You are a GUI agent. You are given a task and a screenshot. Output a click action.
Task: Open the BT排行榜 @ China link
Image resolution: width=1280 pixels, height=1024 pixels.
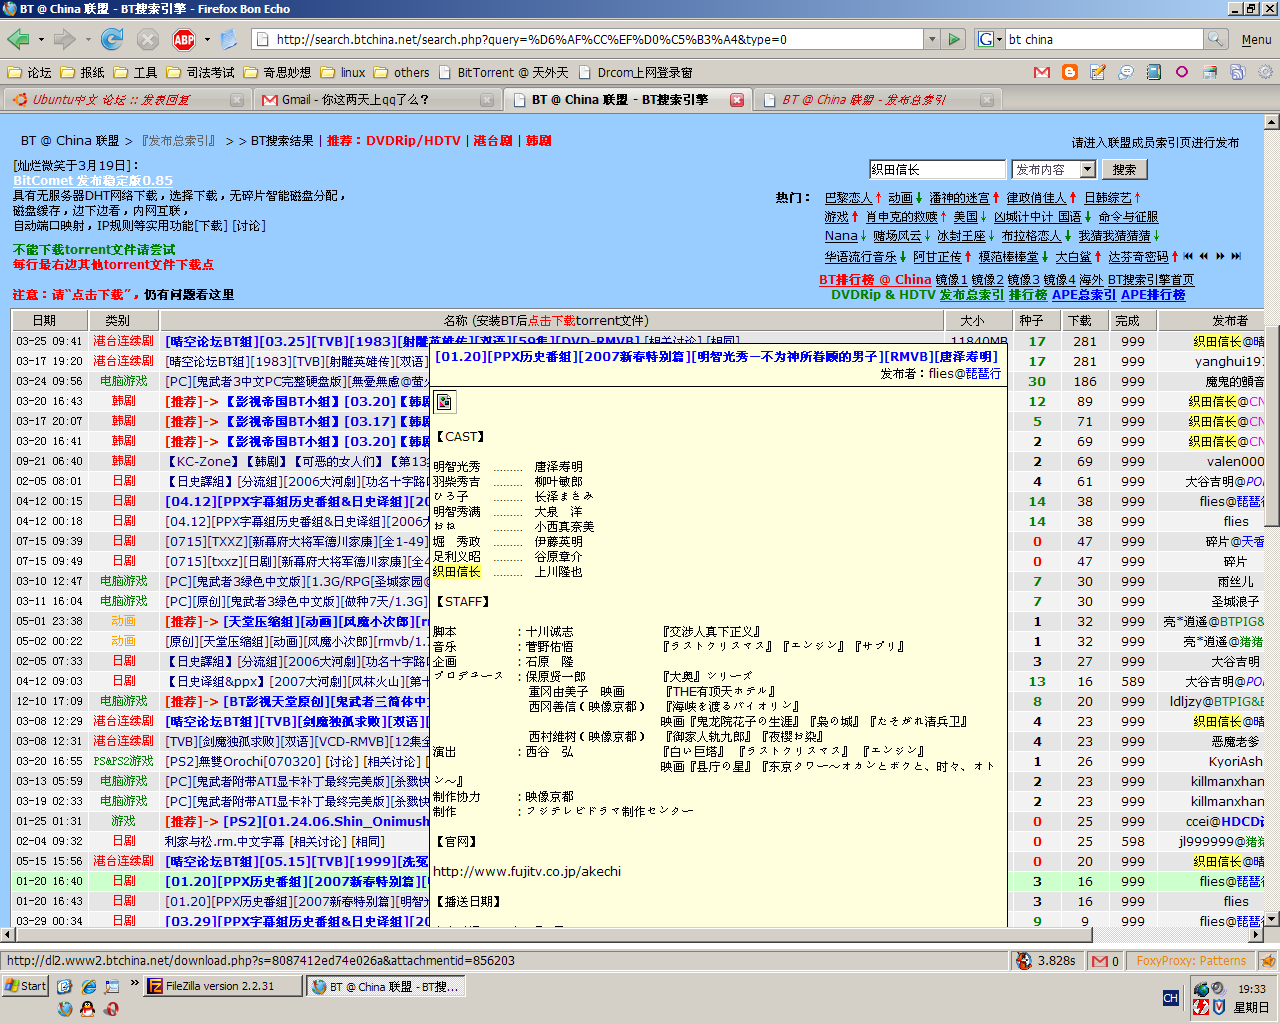(x=875, y=279)
